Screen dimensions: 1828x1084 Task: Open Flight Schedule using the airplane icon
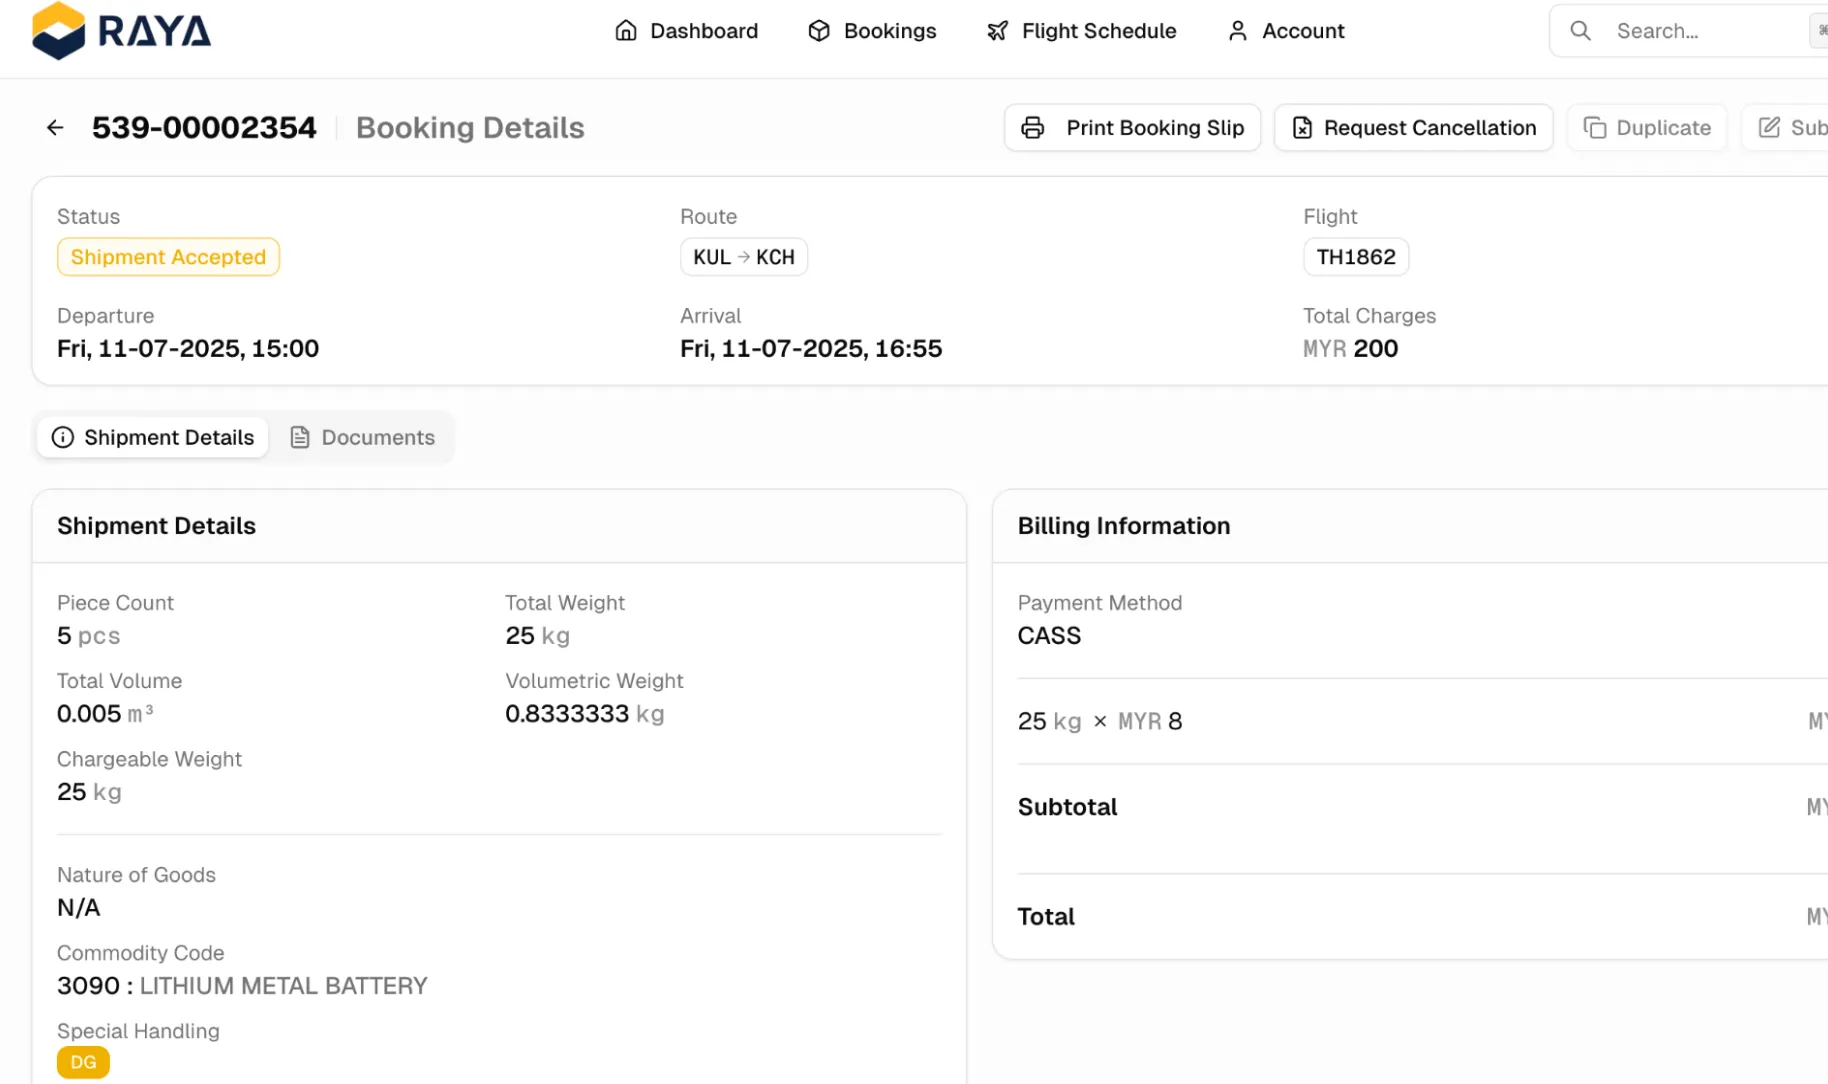click(997, 31)
